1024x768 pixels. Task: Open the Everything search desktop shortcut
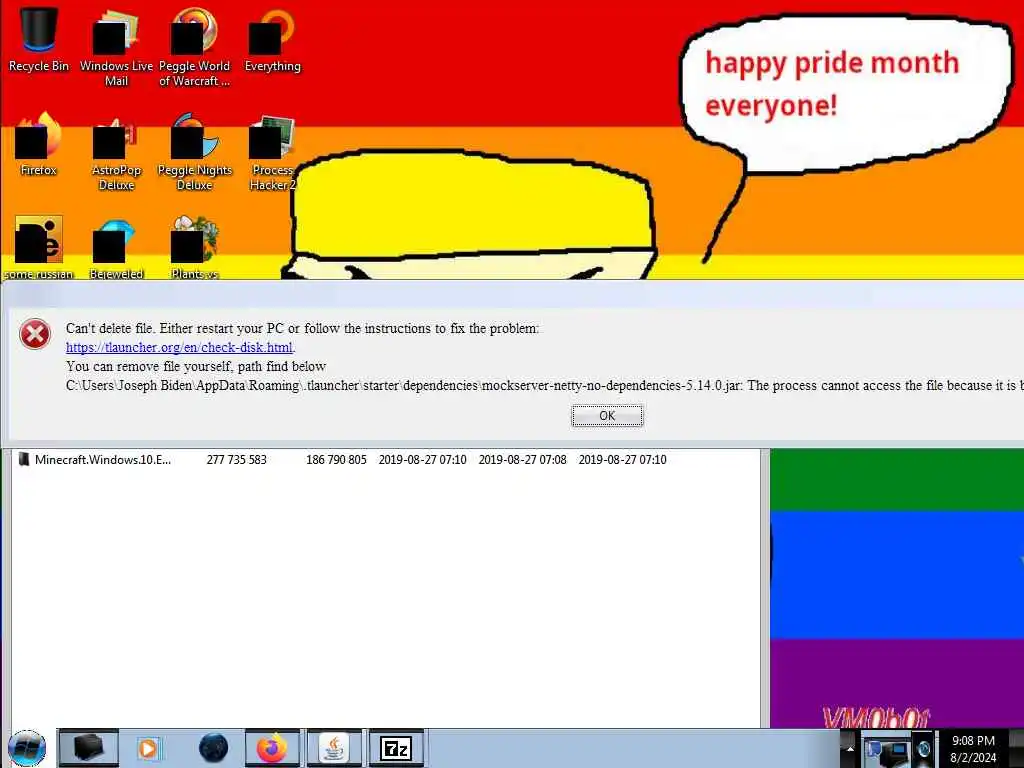pyautogui.click(x=272, y=40)
